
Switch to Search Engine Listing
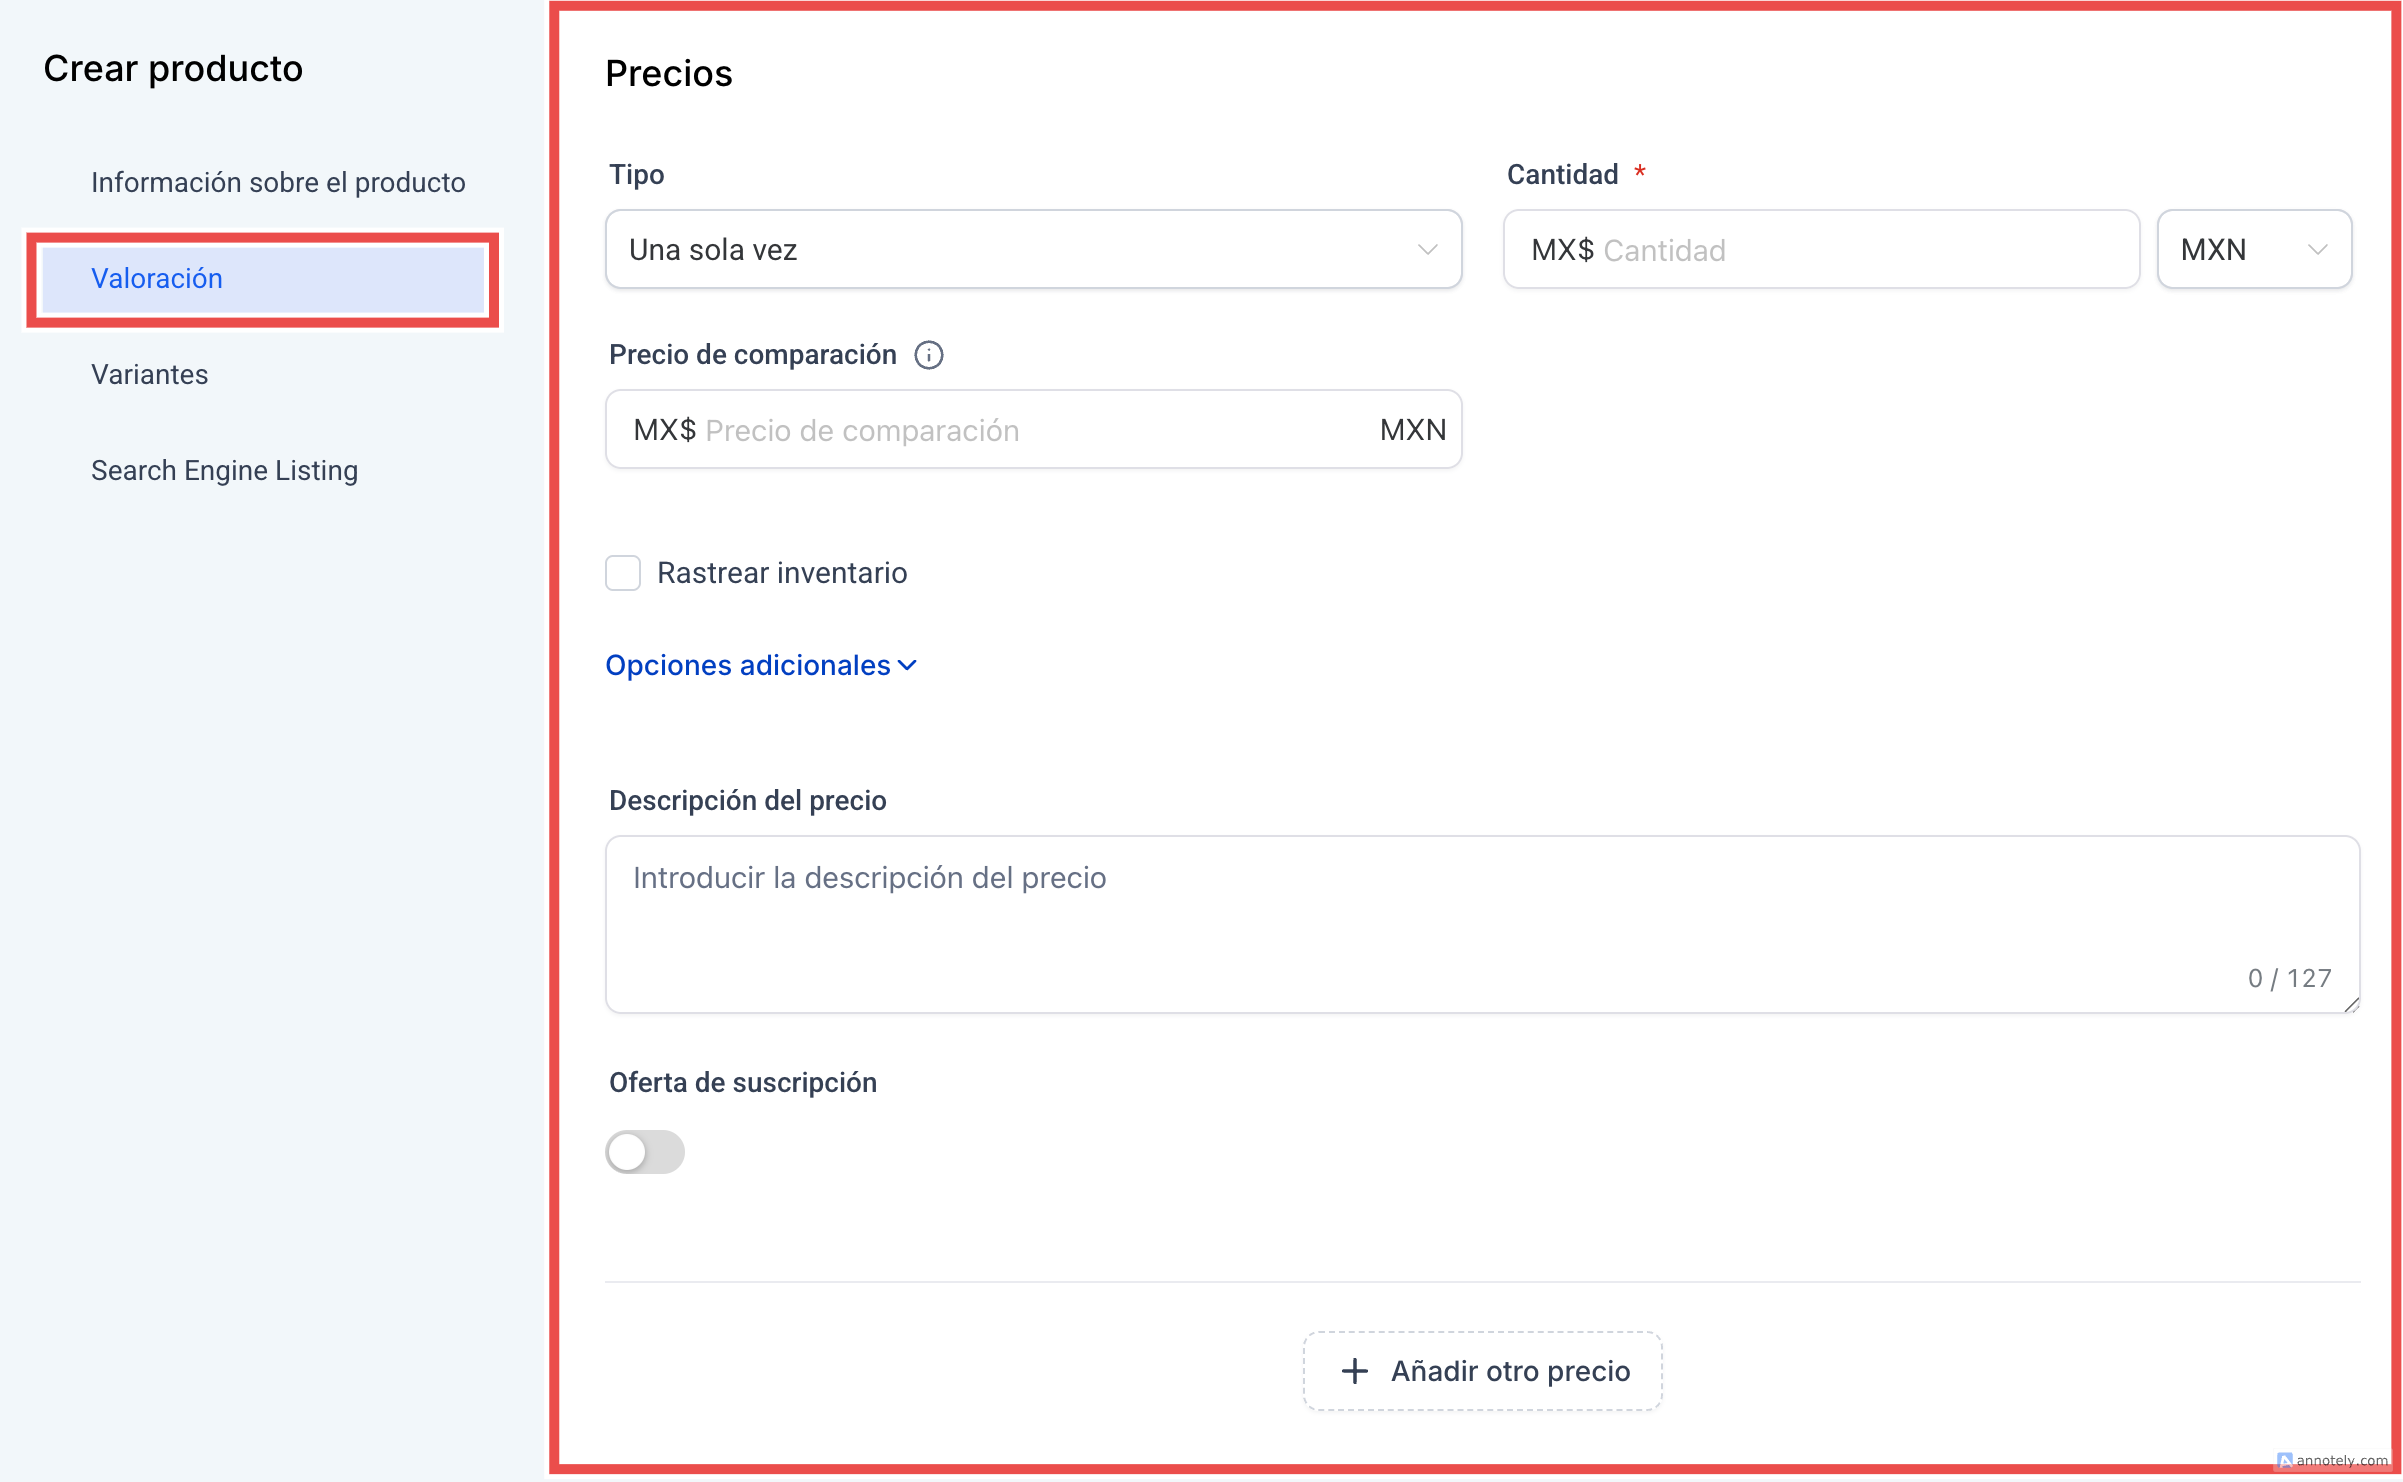pyautogui.click(x=224, y=471)
